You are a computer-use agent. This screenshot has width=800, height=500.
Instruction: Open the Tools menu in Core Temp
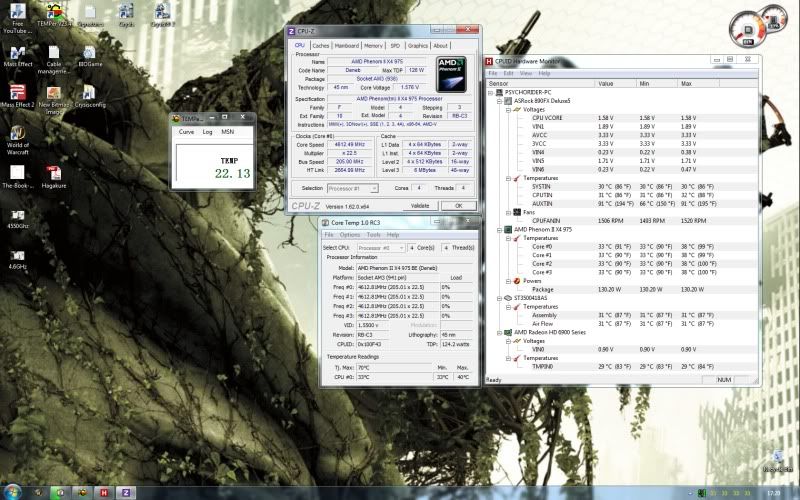(x=373, y=235)
